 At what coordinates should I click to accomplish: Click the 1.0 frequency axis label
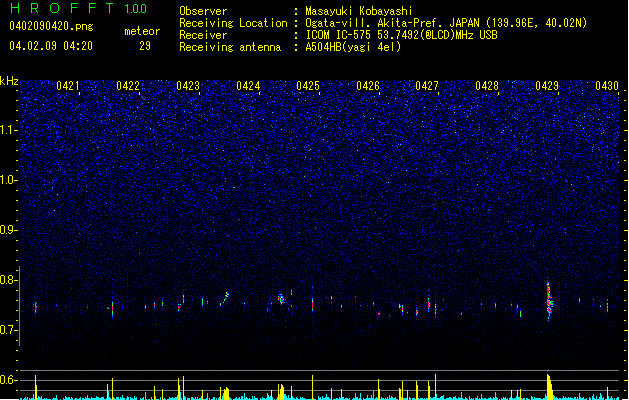(9, 180)
